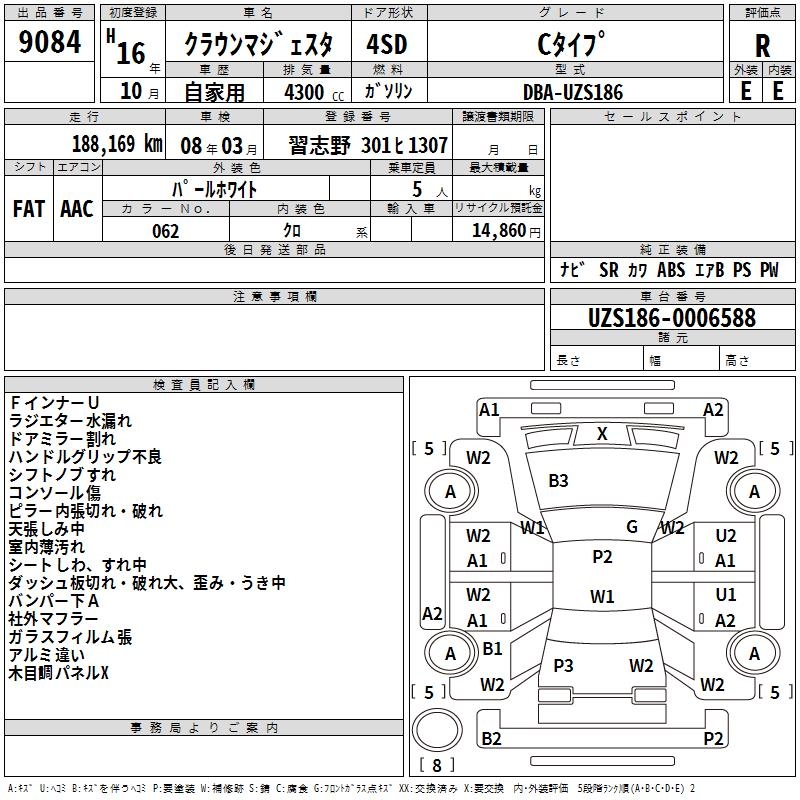800x800 pixels.
Task: Click air conditioner value AAC
Action: pos(77,209)
